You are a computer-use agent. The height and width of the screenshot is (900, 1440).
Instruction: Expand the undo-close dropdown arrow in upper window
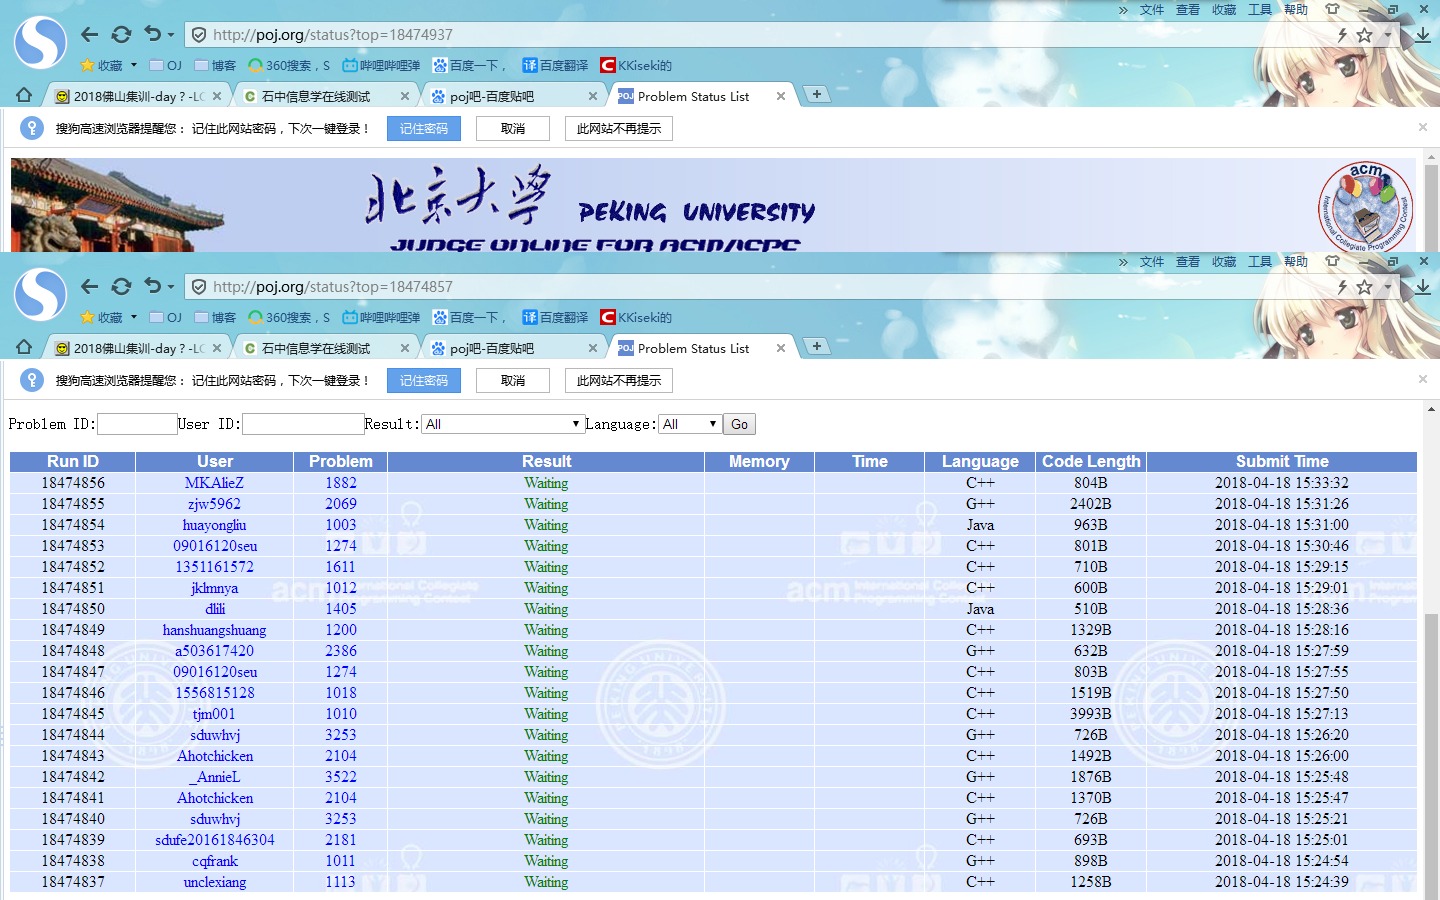171,35
